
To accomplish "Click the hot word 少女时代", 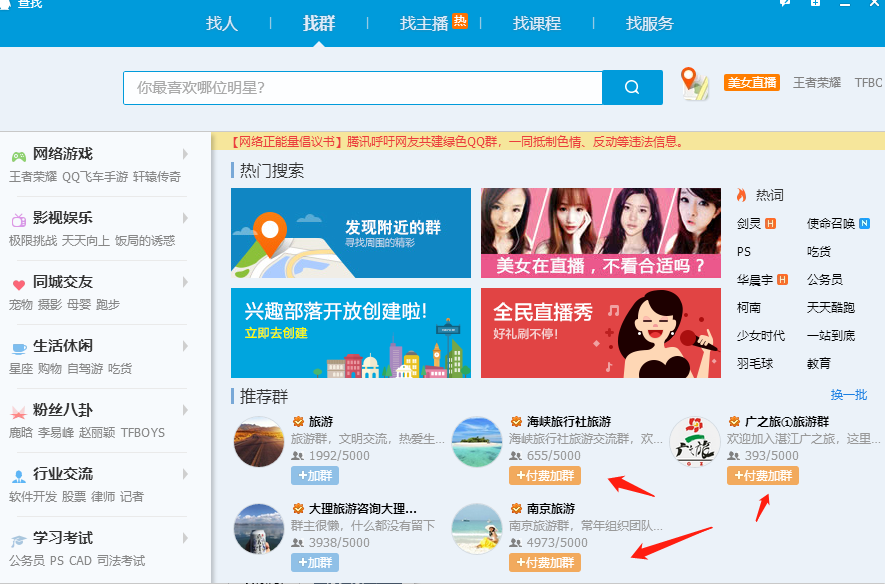I will click(761, 336).
